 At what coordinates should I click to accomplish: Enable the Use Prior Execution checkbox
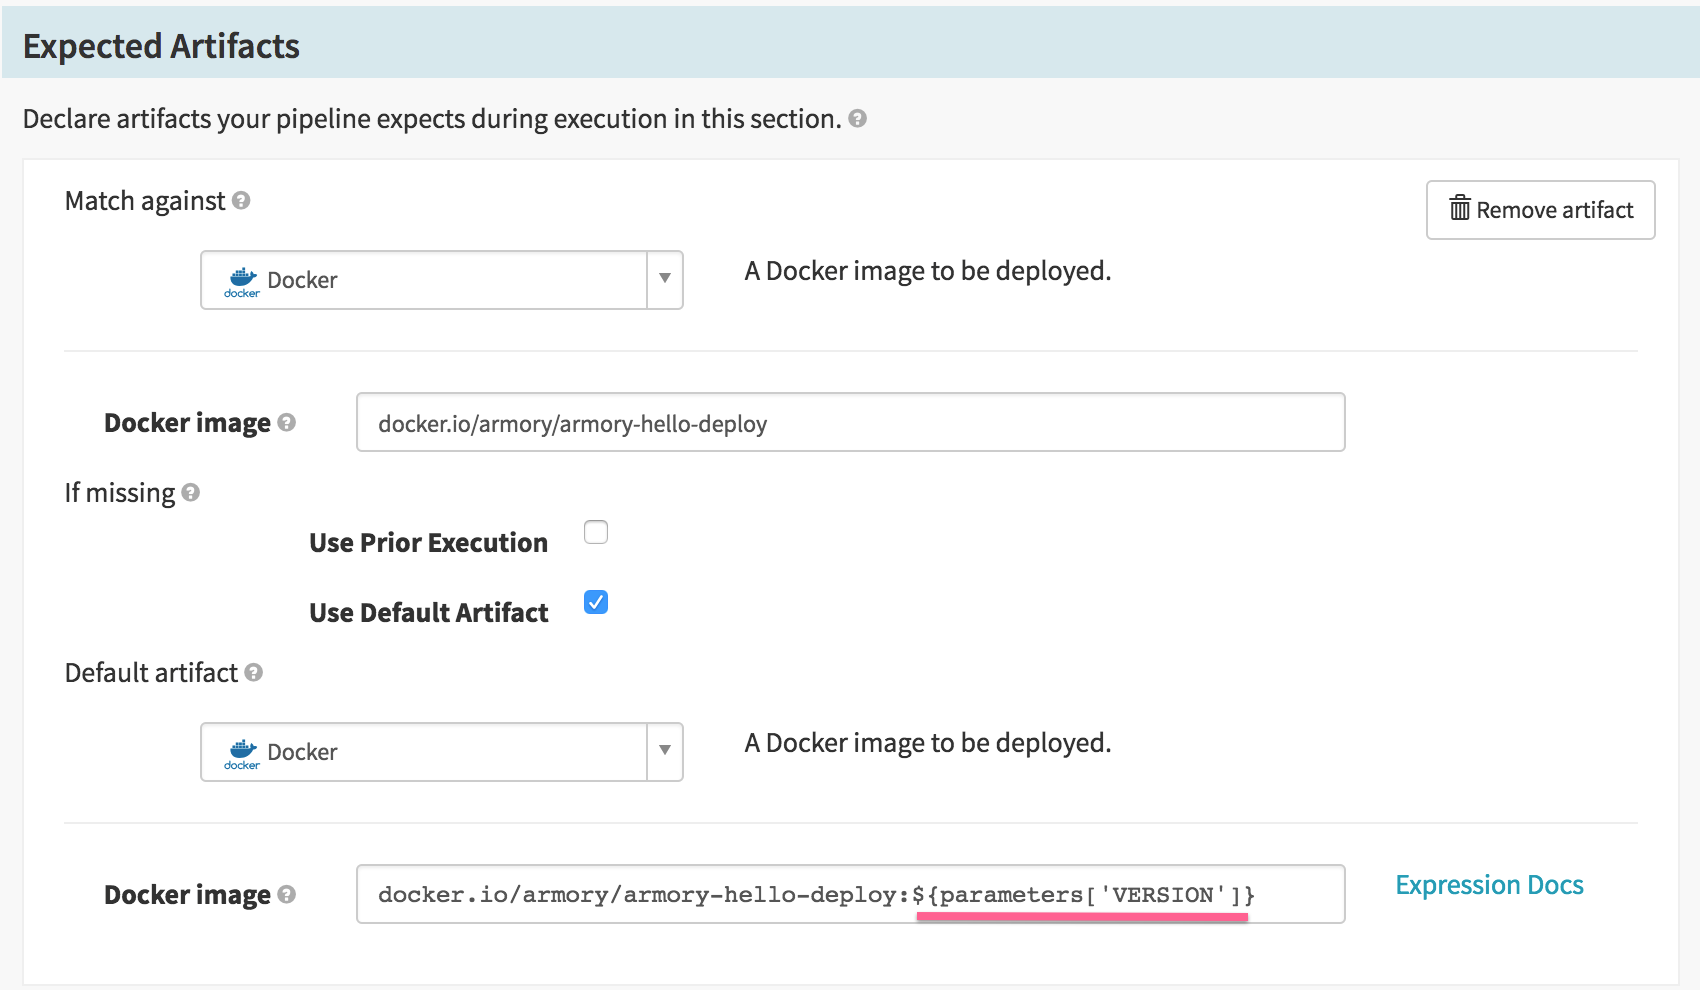(x=596, y=532)
